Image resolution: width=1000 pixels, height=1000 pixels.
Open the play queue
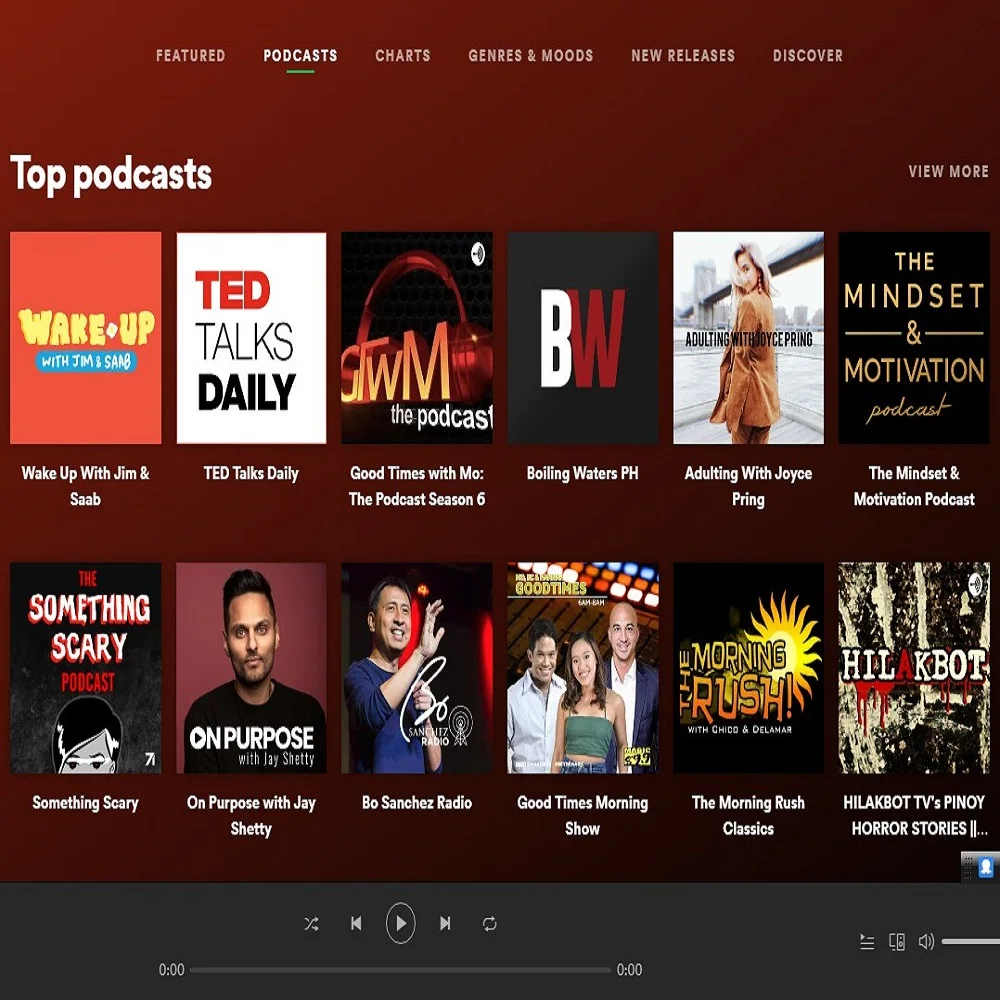(867, 942)
